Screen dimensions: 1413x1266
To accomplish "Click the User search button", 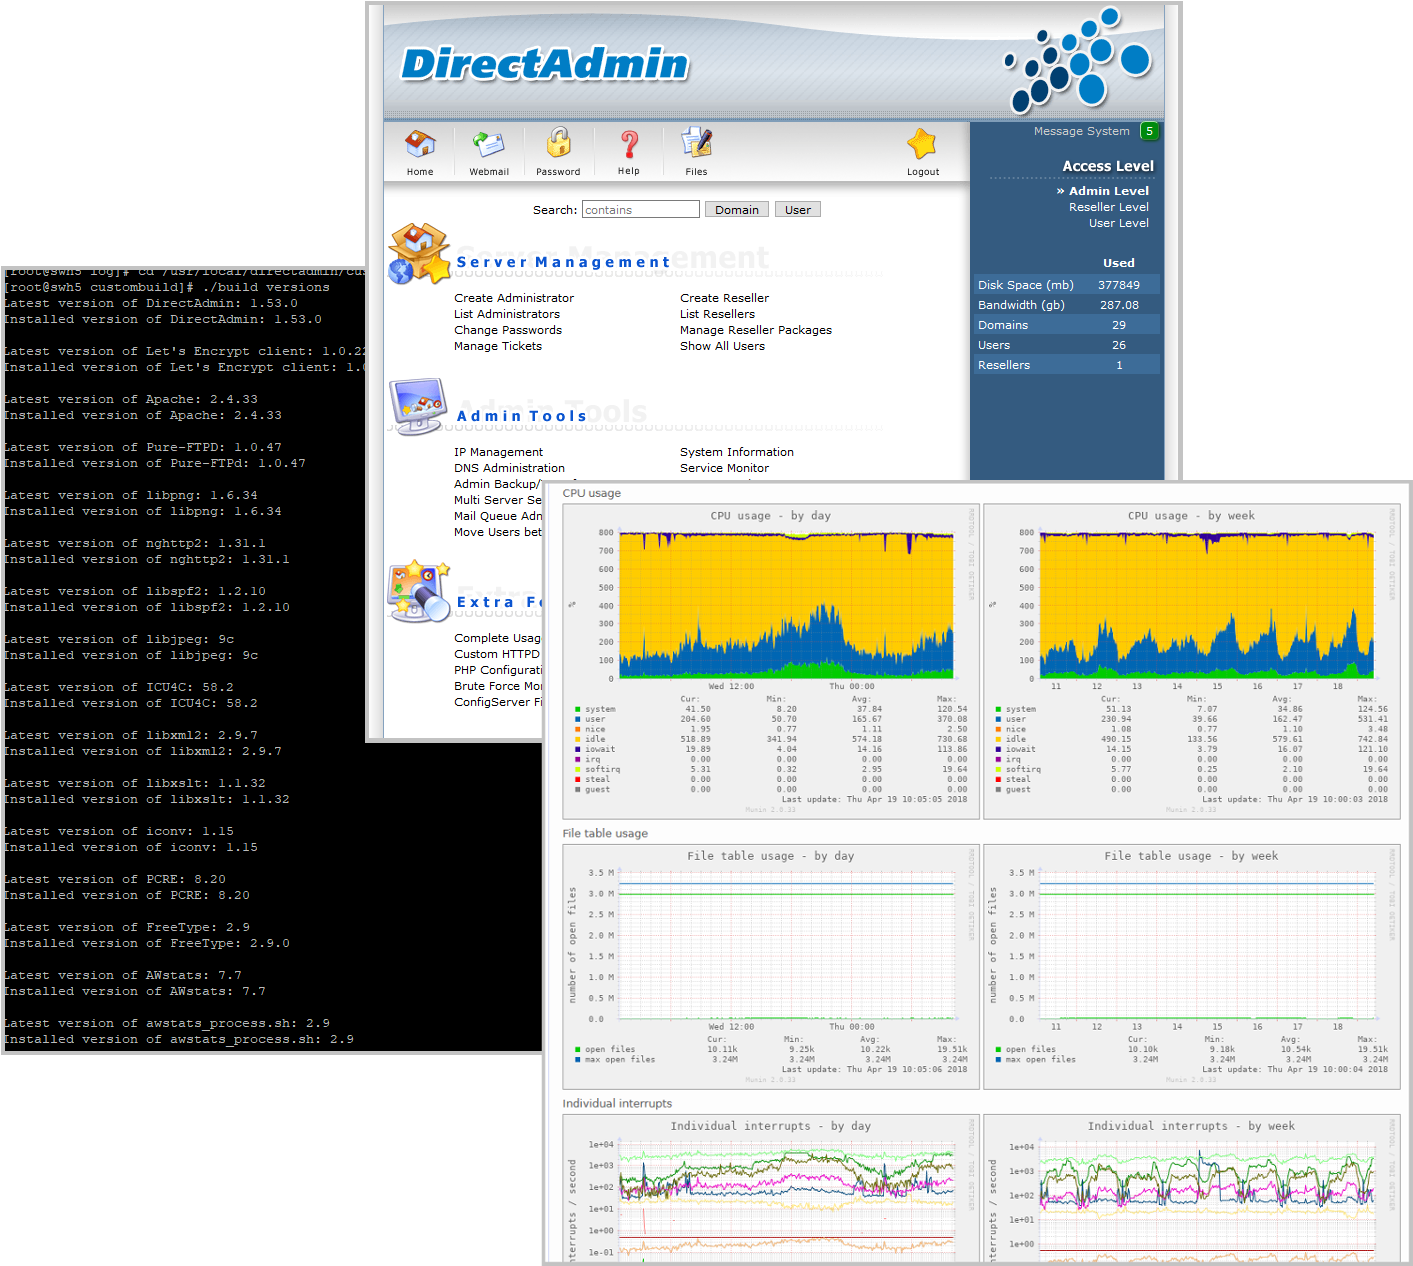I will click(x=798, y=209).
